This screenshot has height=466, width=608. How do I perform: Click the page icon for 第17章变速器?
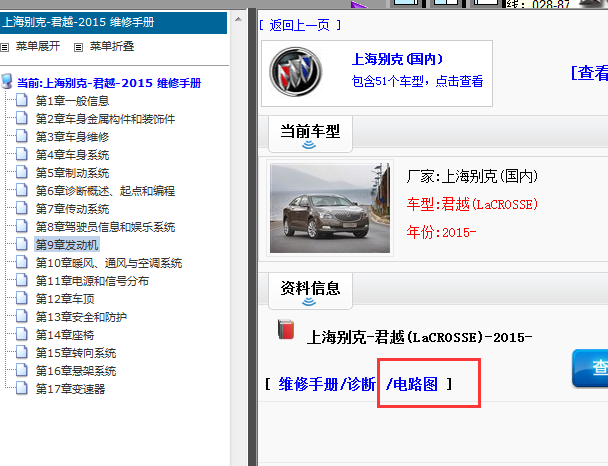[22, 388]
